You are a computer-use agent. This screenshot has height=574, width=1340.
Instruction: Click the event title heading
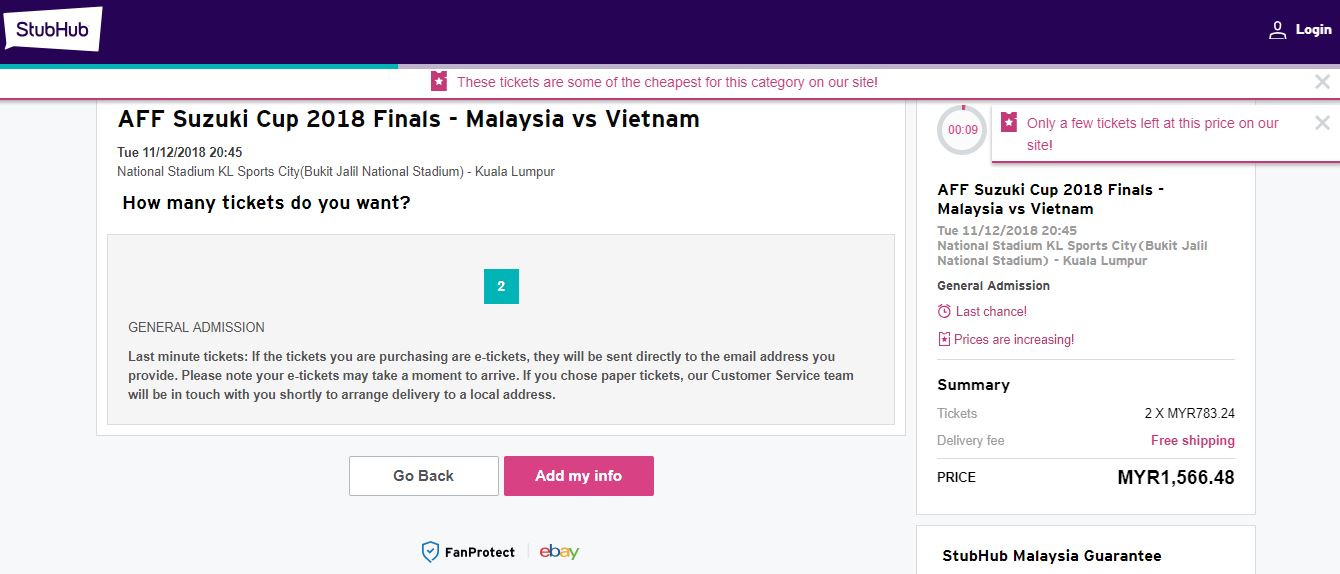tap(408, 120)
